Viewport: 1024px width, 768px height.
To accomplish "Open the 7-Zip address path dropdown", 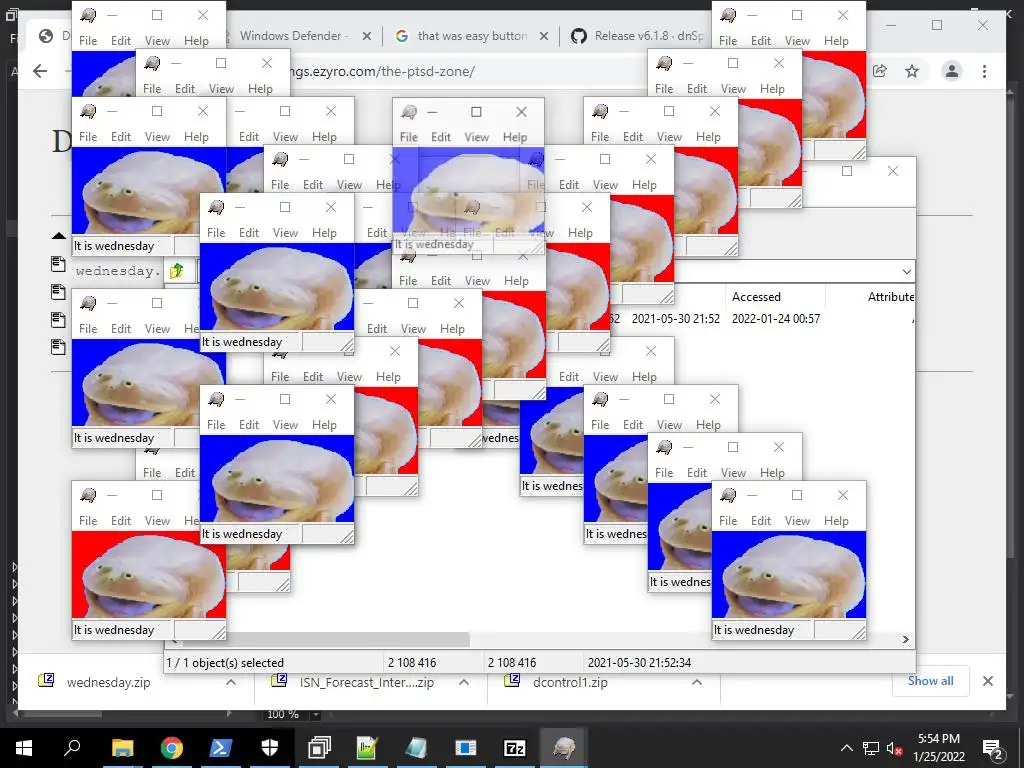I will click(x=906, y=271).
